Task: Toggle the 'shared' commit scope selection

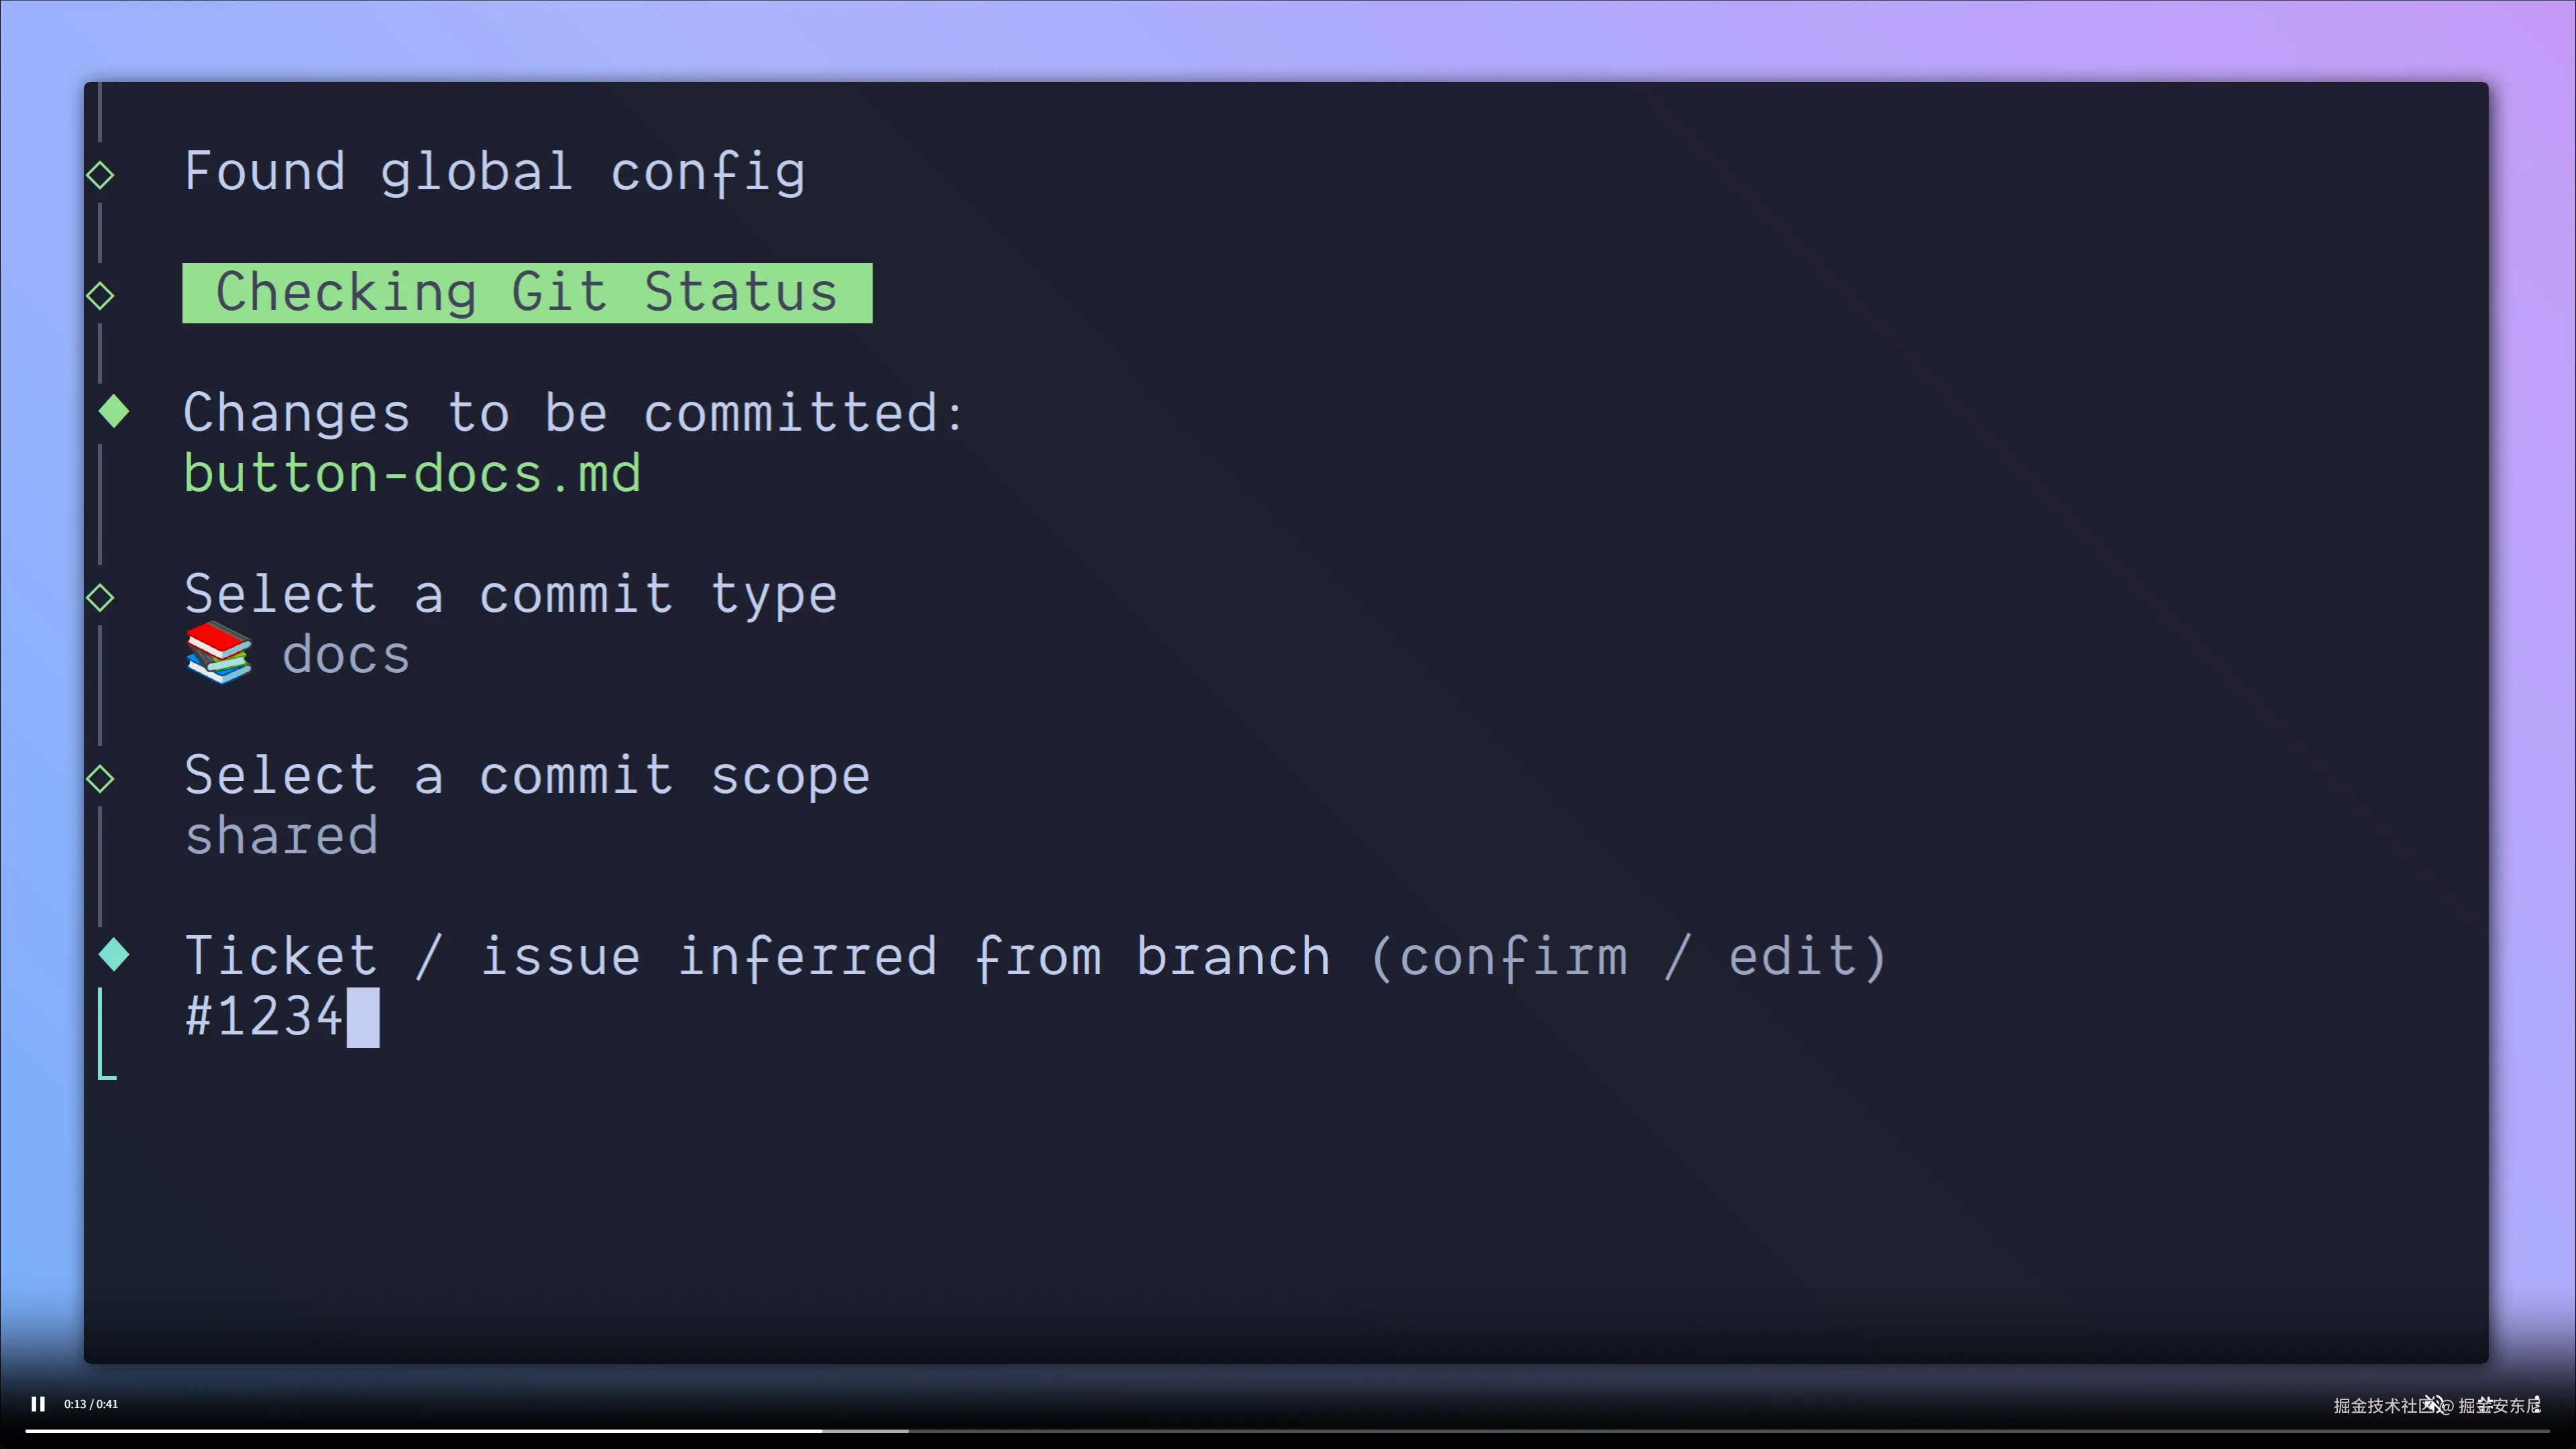Action: [x=281, y=835]
